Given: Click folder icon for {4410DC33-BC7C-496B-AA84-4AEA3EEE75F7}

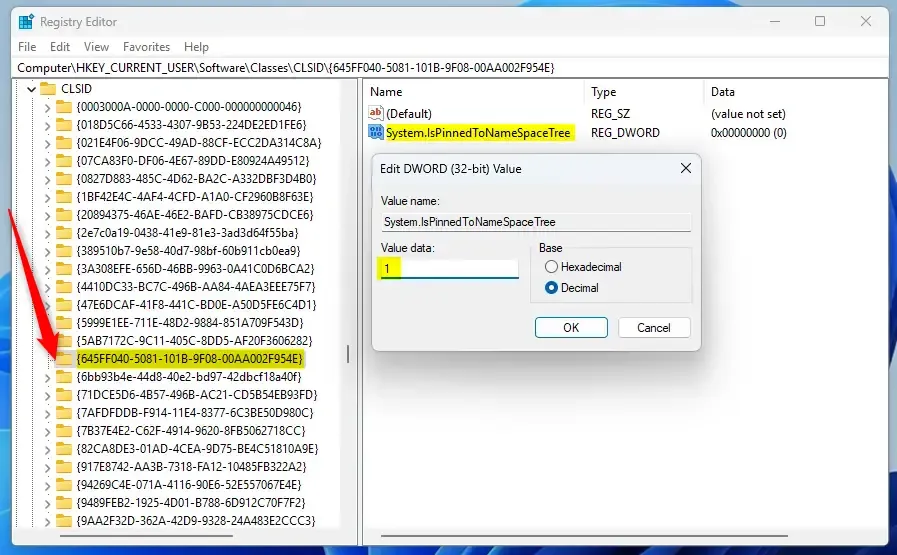Looking at the screenshot, I should (x=64, y=287).
